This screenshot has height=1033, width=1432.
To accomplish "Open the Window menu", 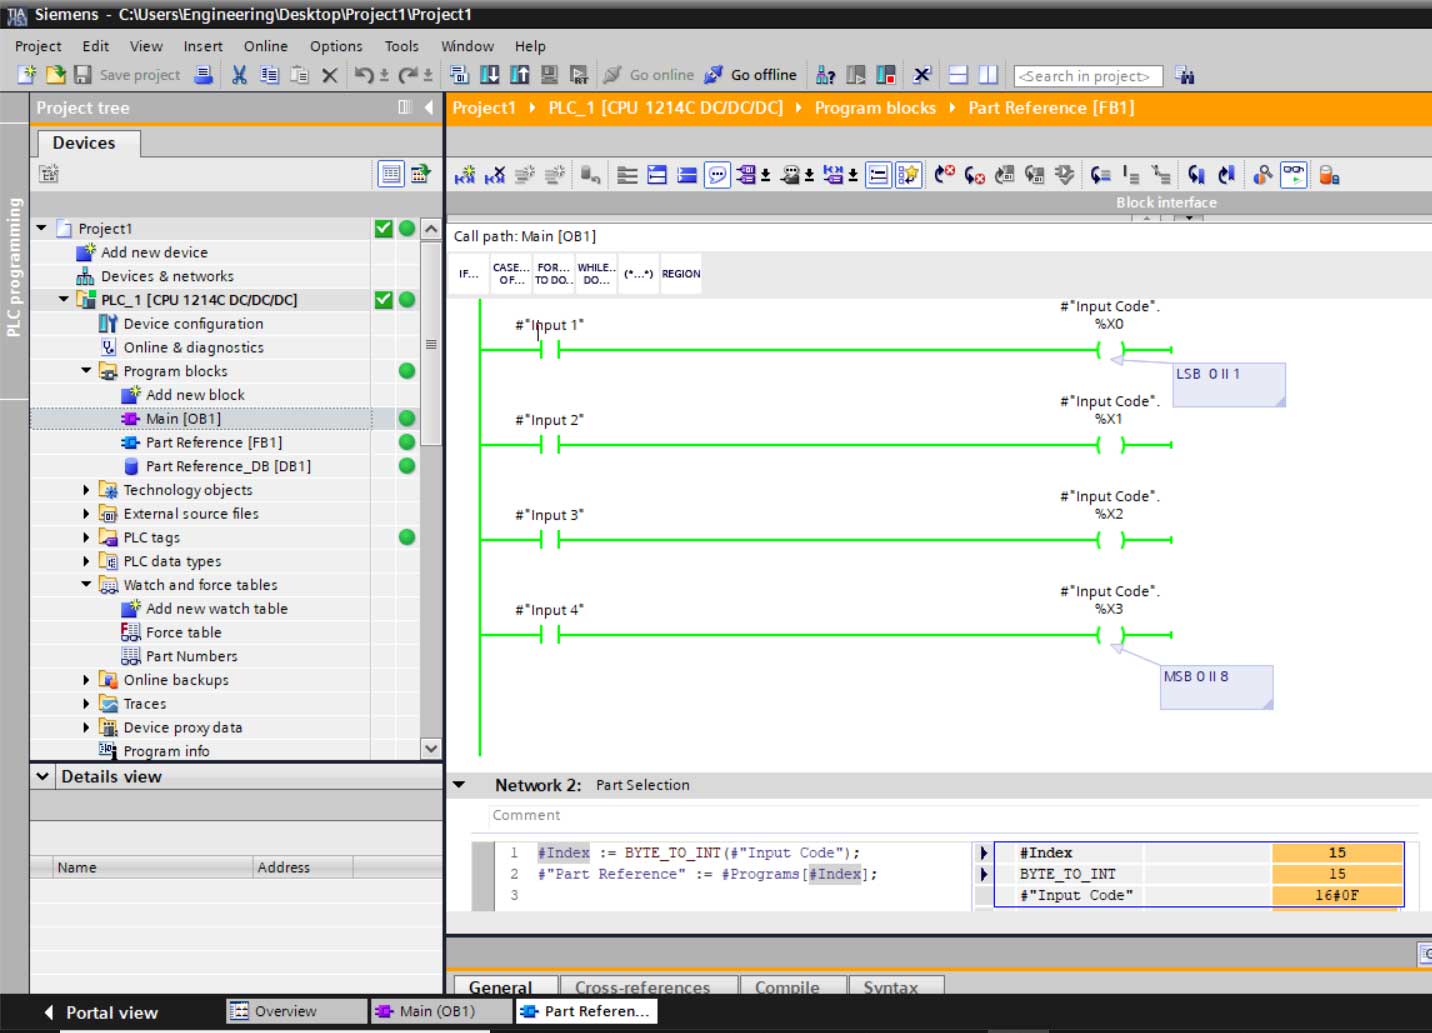I will pyautogui.click(x=467, y=46).
